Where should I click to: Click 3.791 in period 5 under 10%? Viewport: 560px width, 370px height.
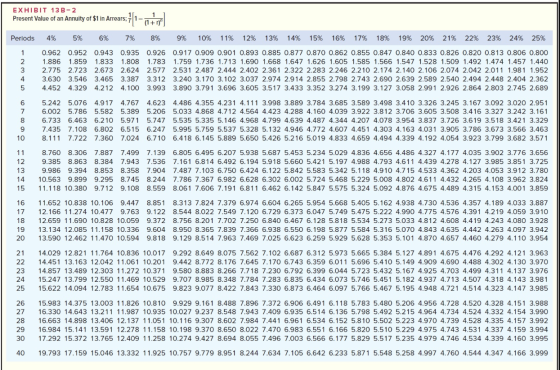205,88
